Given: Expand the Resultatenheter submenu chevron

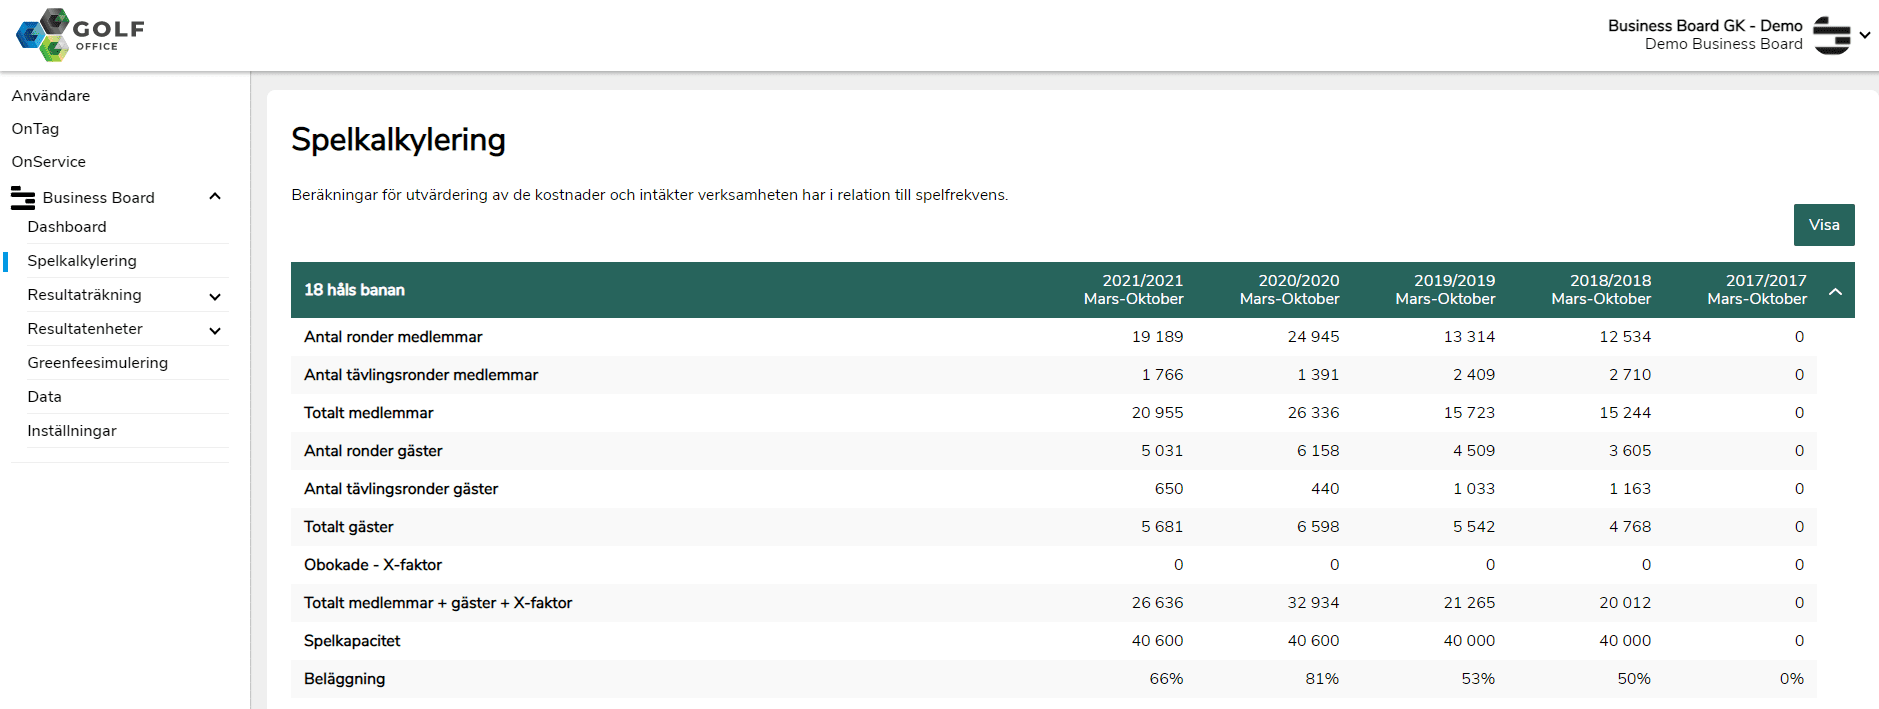Looking at the screenshot, I should (214, 330).
